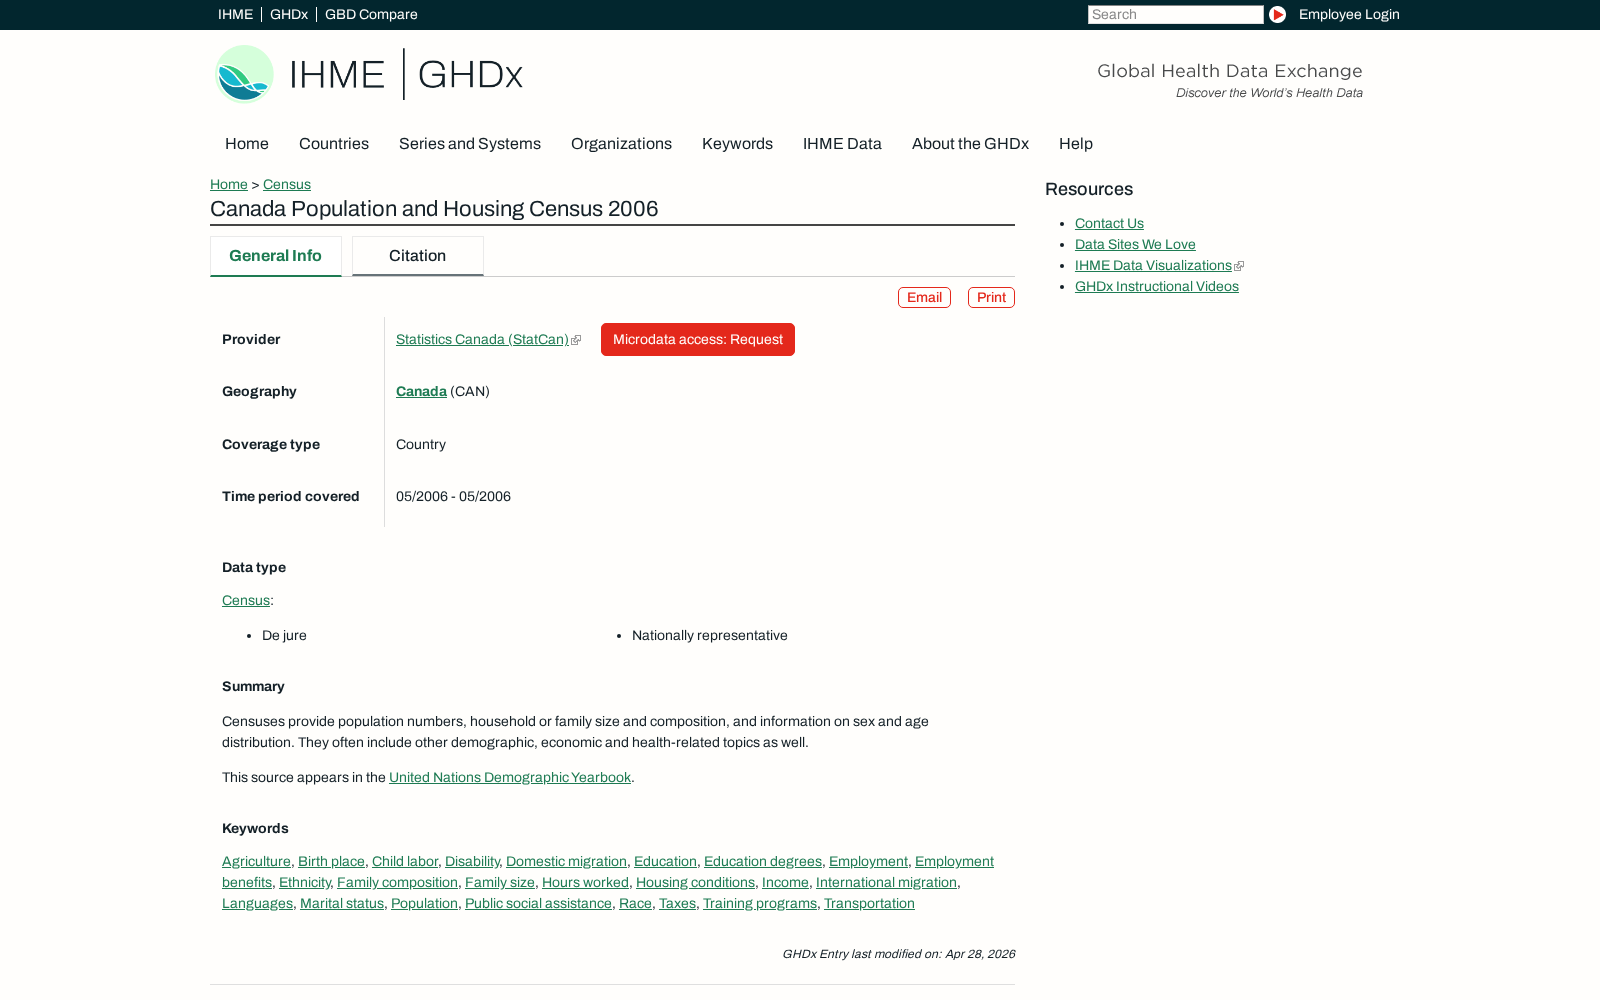Open the Canada geography link
Screen dimensions: 1600x1000
[x=421, y=391]
